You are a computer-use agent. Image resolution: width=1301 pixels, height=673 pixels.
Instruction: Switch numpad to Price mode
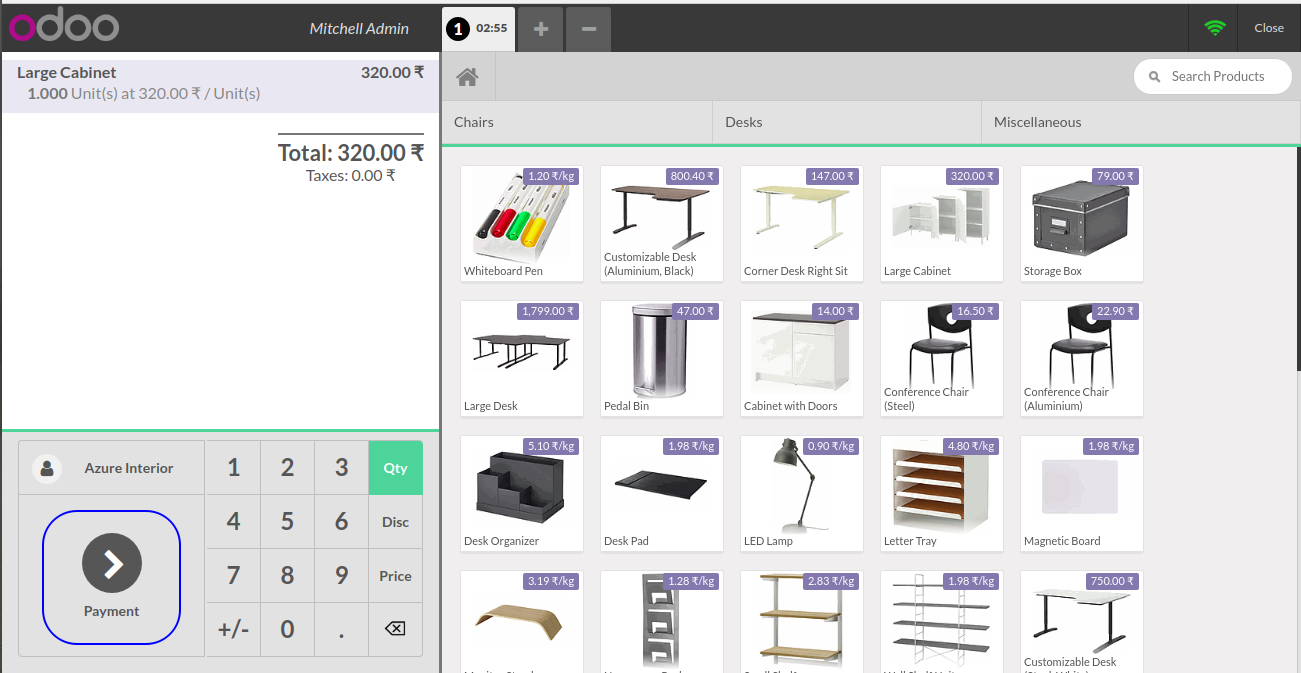(x=395, y=575)
